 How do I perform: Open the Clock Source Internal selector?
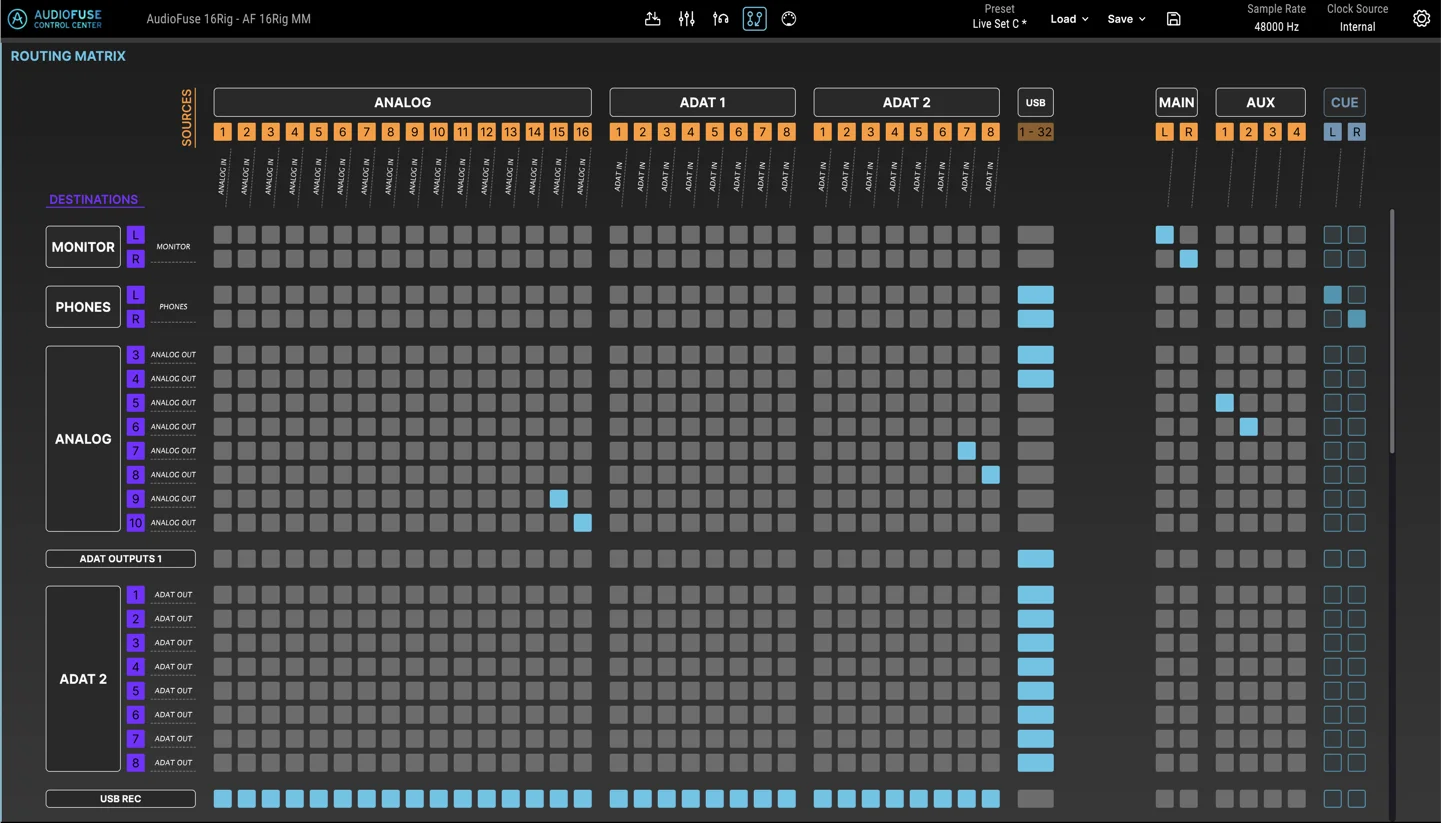pyautogui.click(x=1357, y=27)
